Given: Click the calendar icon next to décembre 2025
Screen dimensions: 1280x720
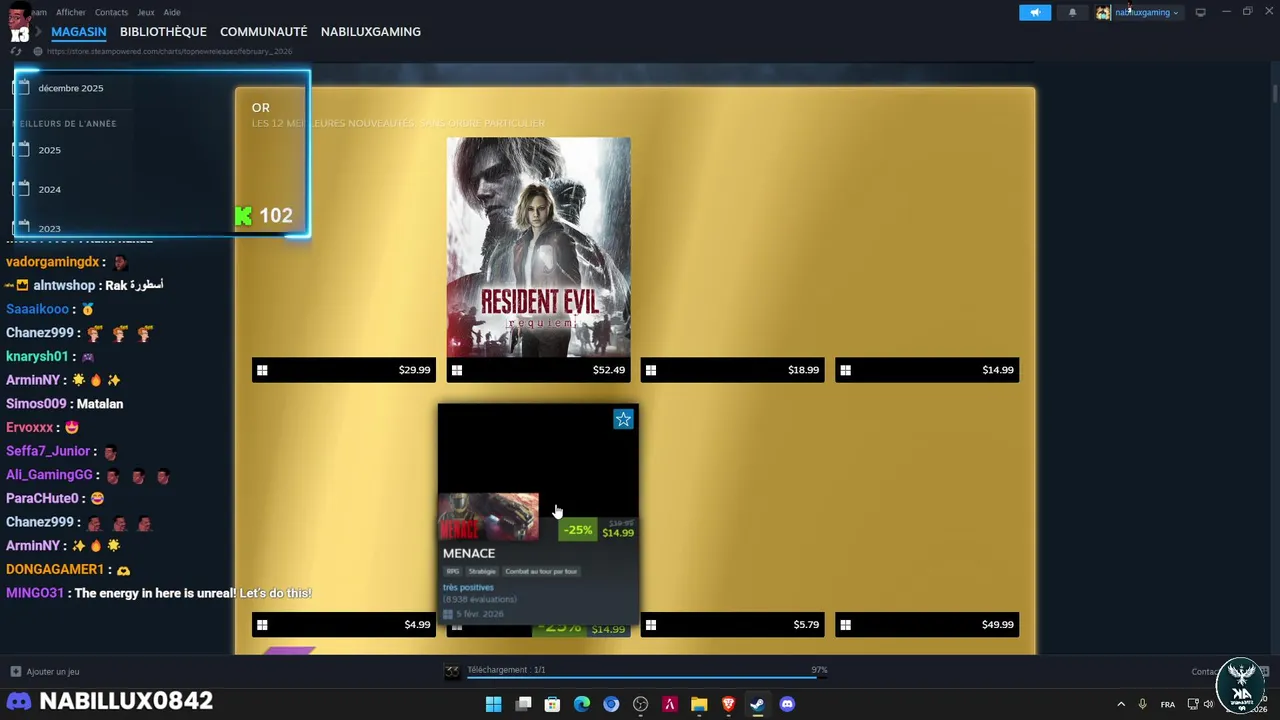Looking at the screenshot, I should [x=23, y=88].
